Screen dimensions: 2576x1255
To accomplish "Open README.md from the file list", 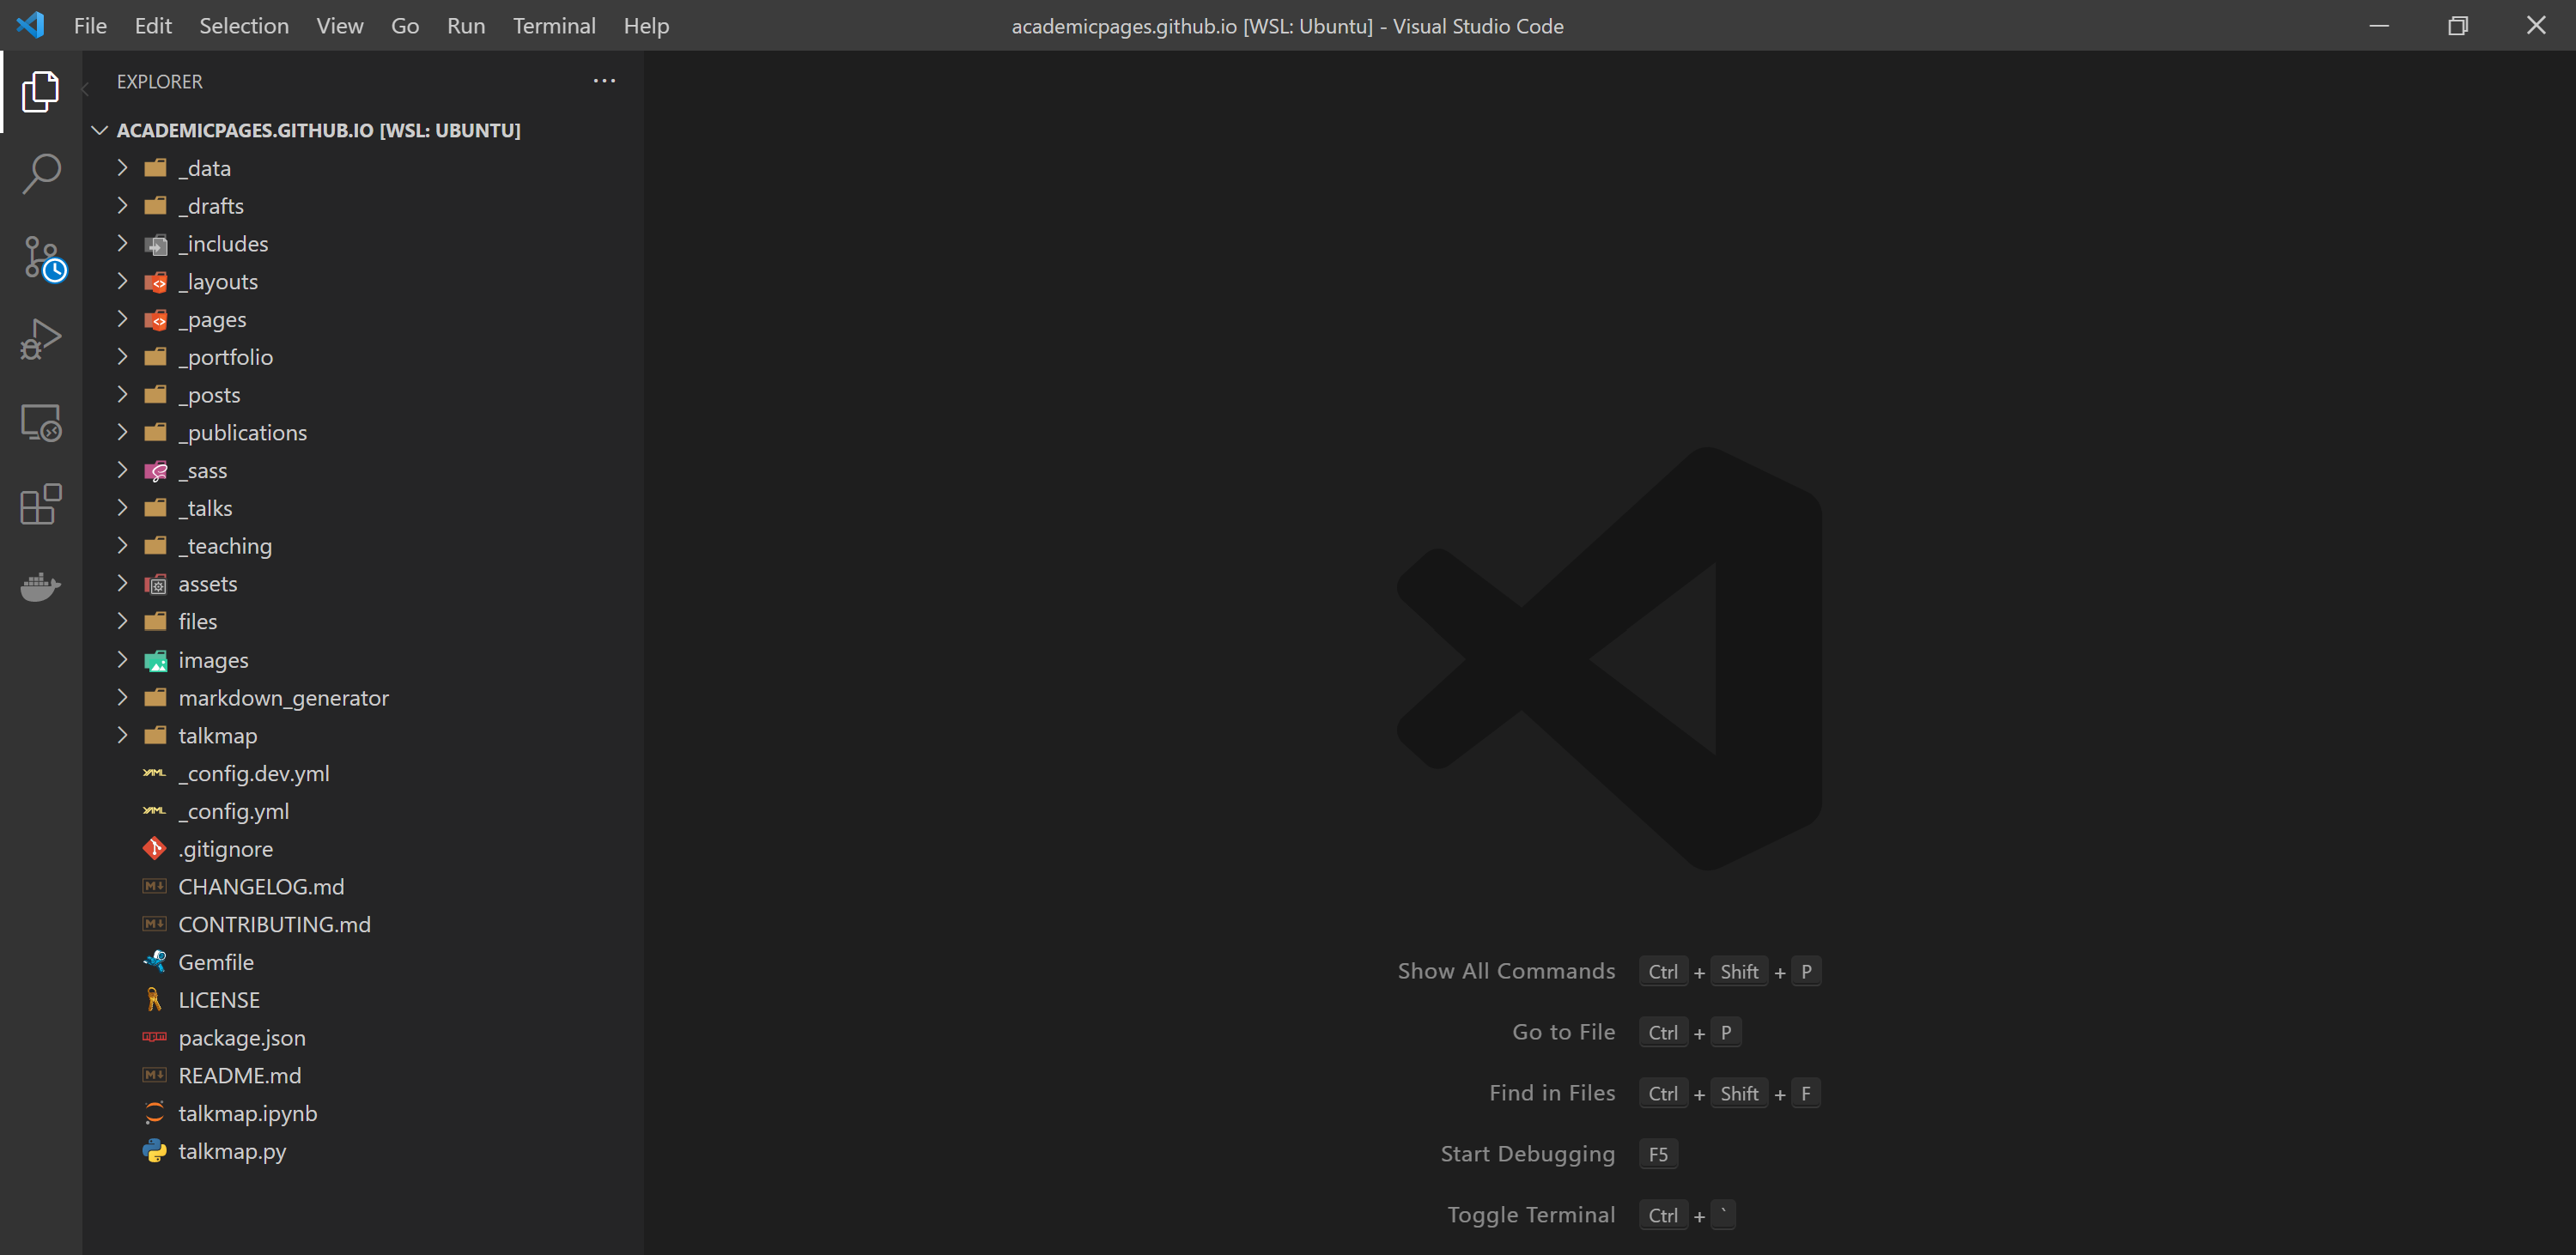I will (x=239, y=1075).
